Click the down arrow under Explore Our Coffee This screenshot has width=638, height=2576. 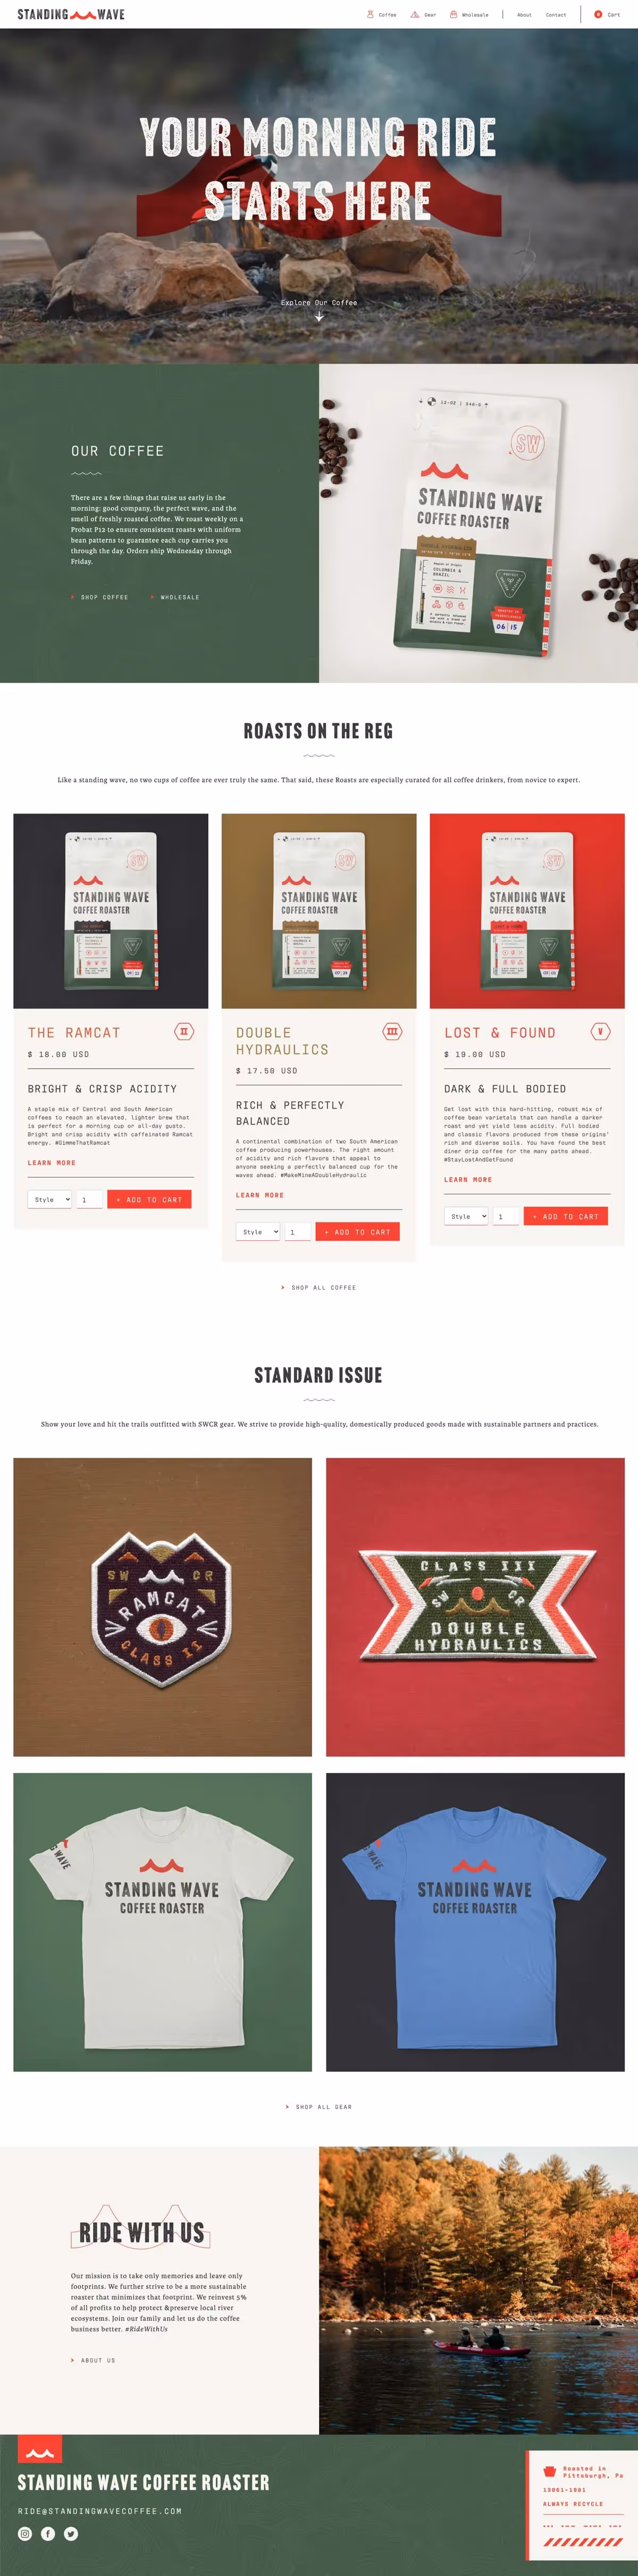coord(319,317)
